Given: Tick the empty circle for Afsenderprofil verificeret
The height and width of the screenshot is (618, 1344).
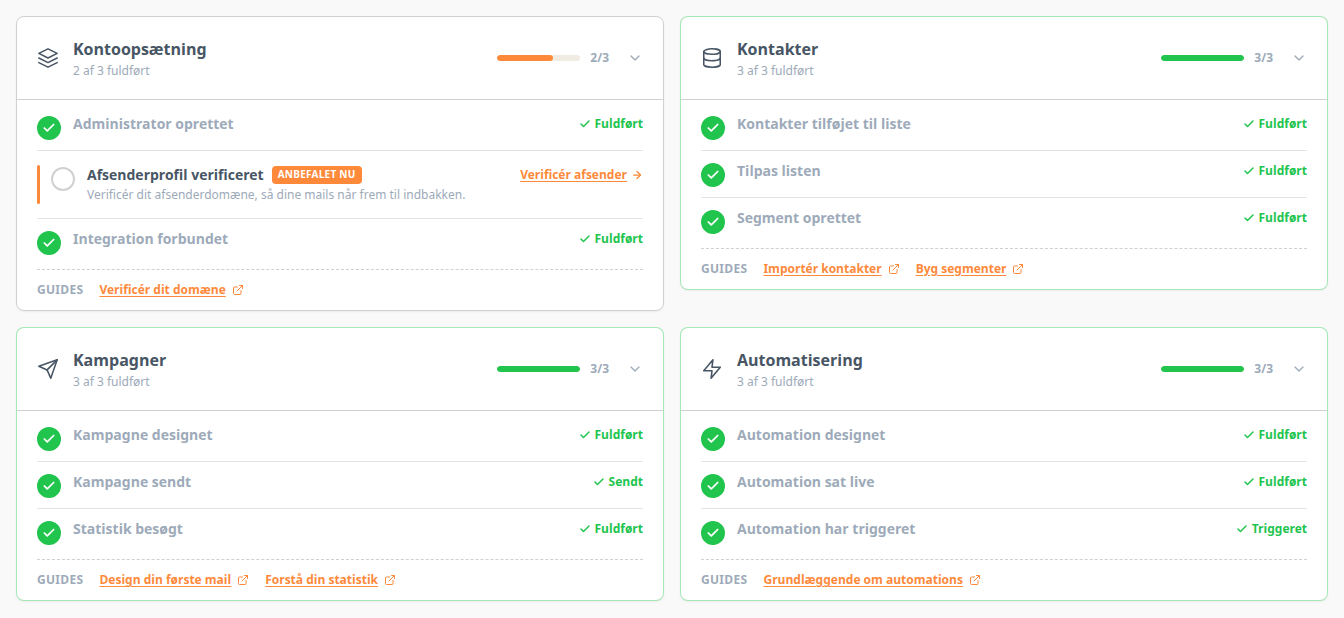Looking at the screenshot, I should 63,179.
